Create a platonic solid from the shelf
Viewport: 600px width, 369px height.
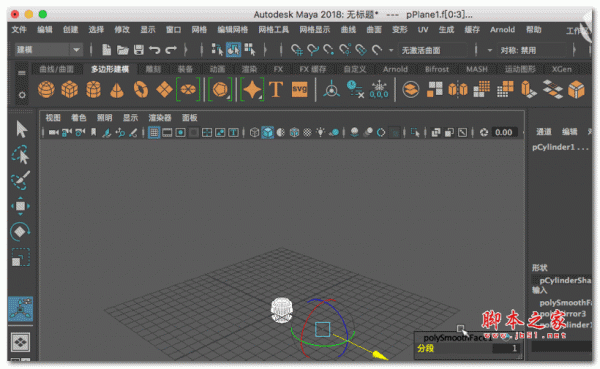(220, 90)
